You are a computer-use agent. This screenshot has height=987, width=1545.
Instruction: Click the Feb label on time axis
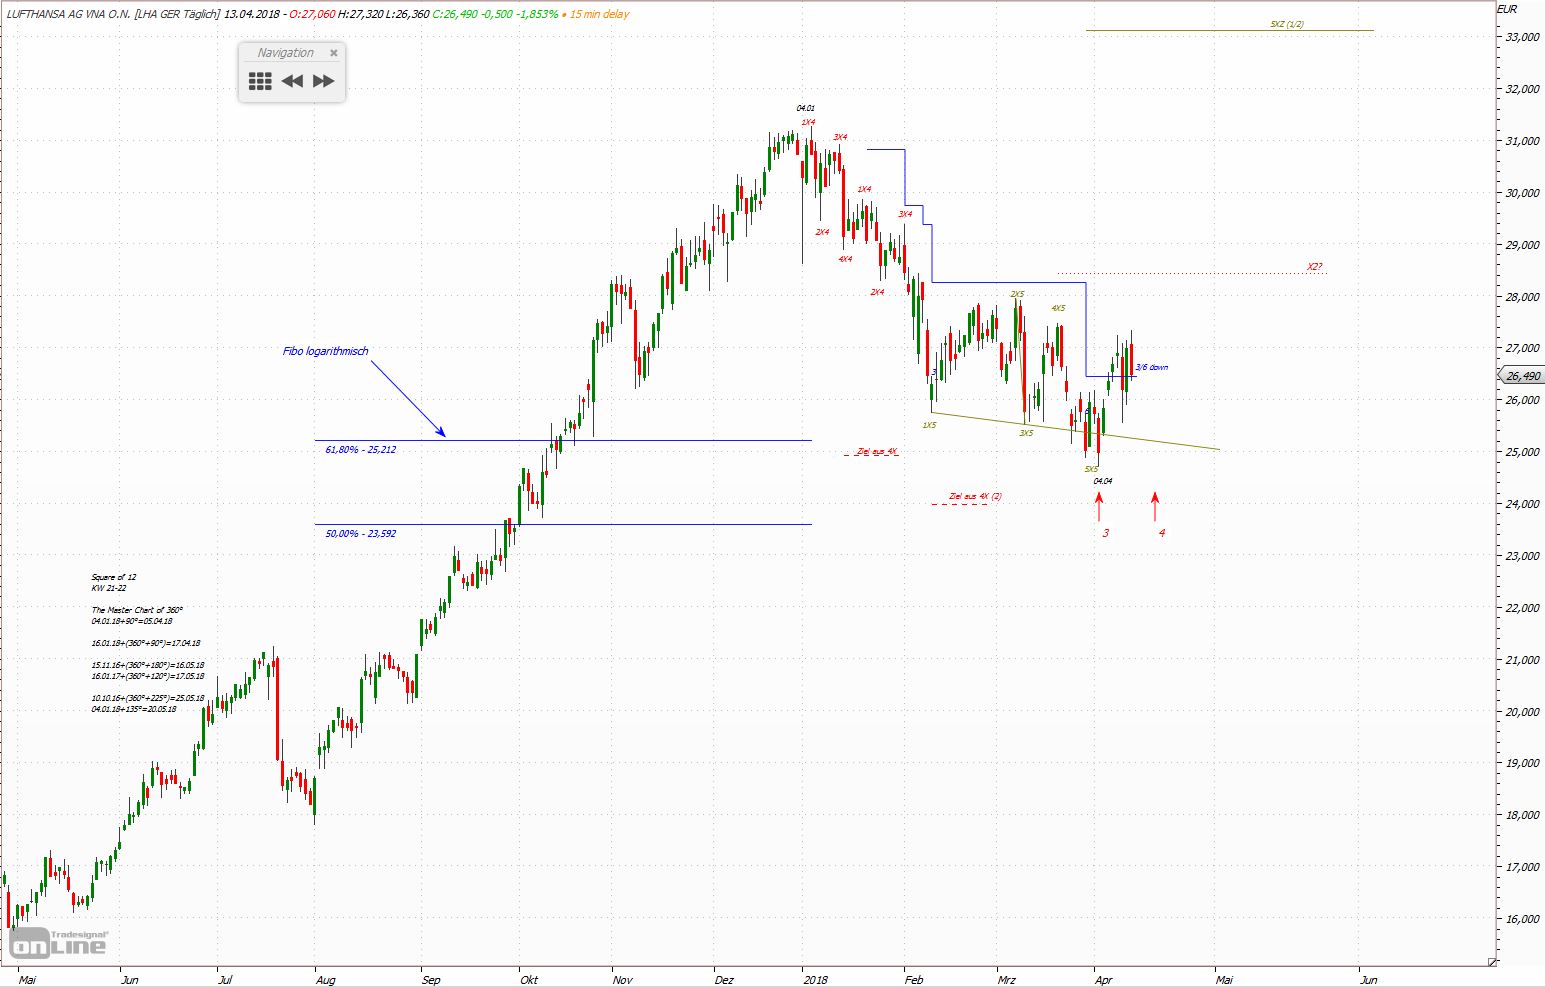tap(915, 979)
